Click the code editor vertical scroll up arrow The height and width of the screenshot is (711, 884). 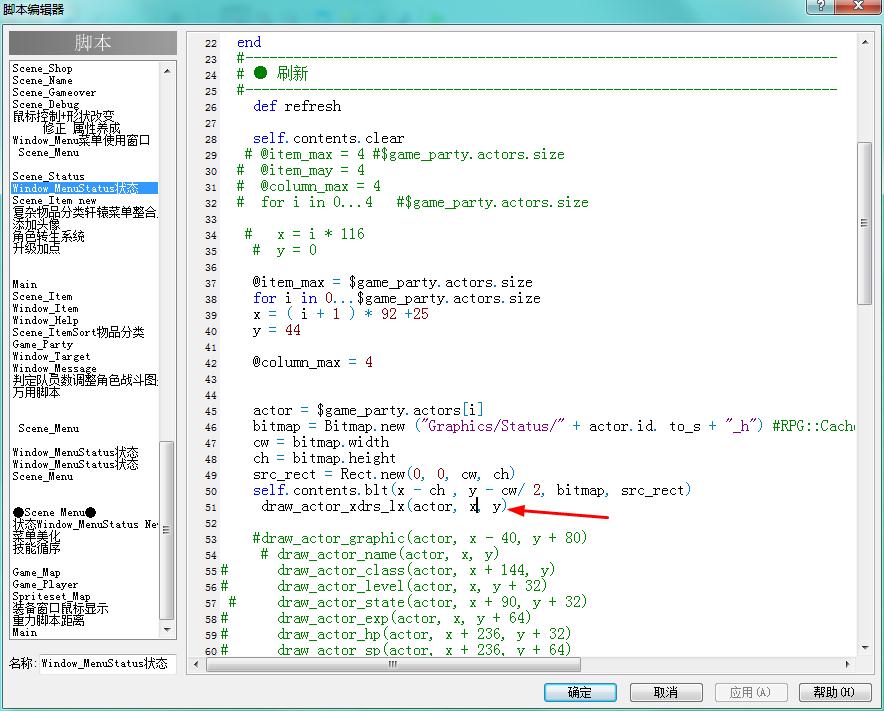pyautogui.click(x=864, y=42)
